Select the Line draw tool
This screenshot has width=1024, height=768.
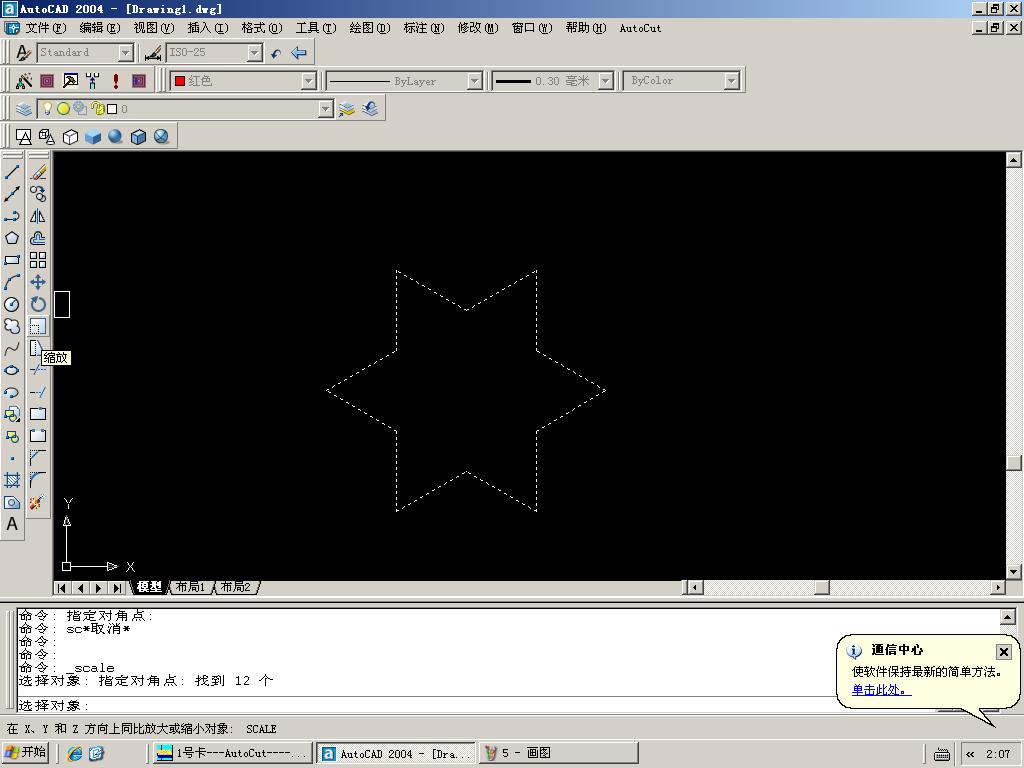(12, 172)
